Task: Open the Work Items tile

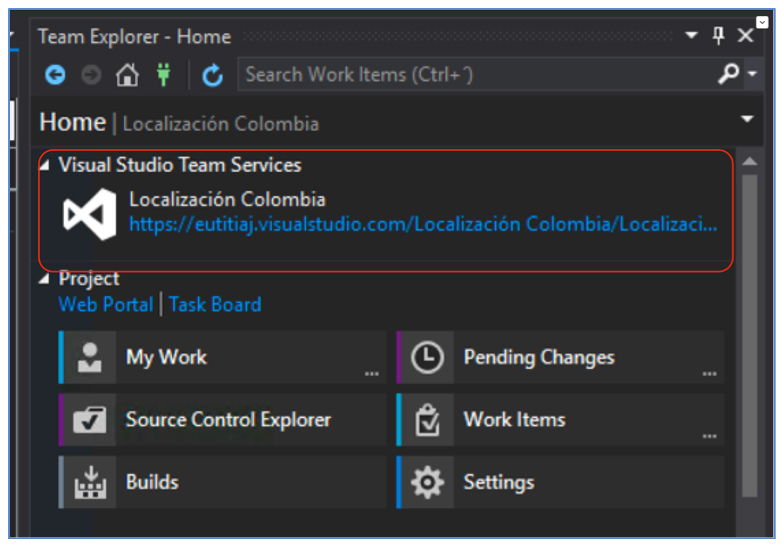Action: pyautogui.click(x=560, y=420)
